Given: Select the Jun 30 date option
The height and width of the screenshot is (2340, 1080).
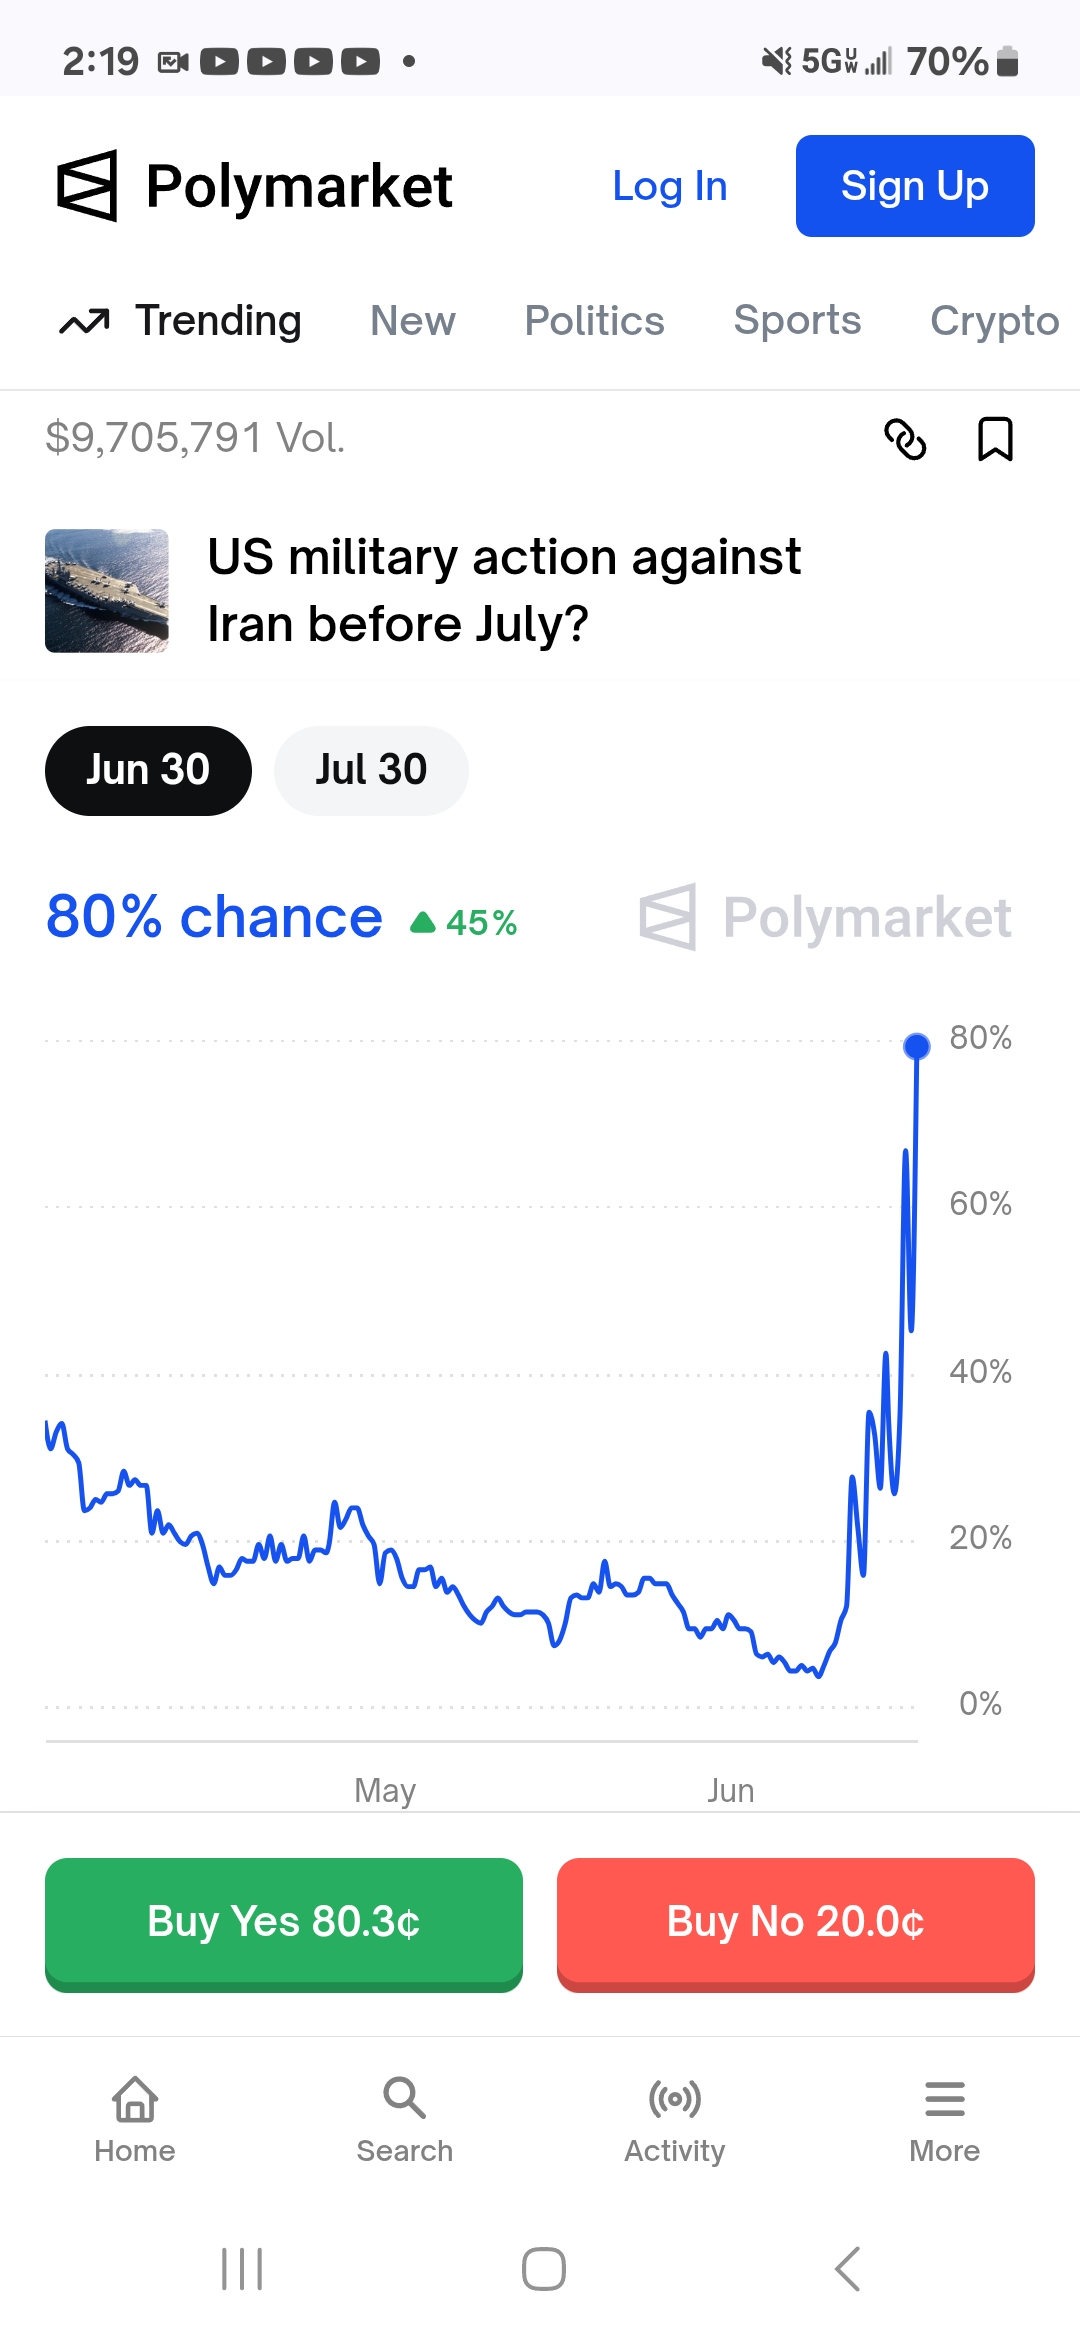Looking at the screenshot, I should (x=148, y=771).
